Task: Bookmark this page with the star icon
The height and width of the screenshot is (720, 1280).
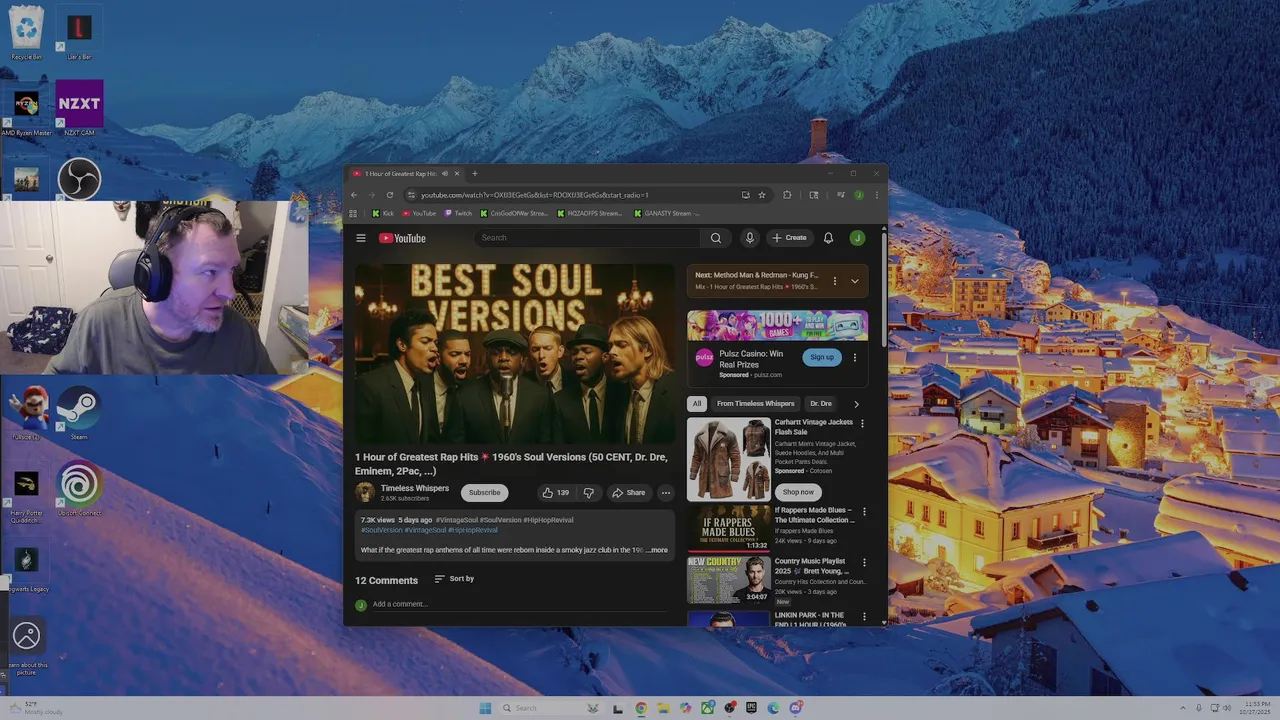Action: [x=761, y=195]
